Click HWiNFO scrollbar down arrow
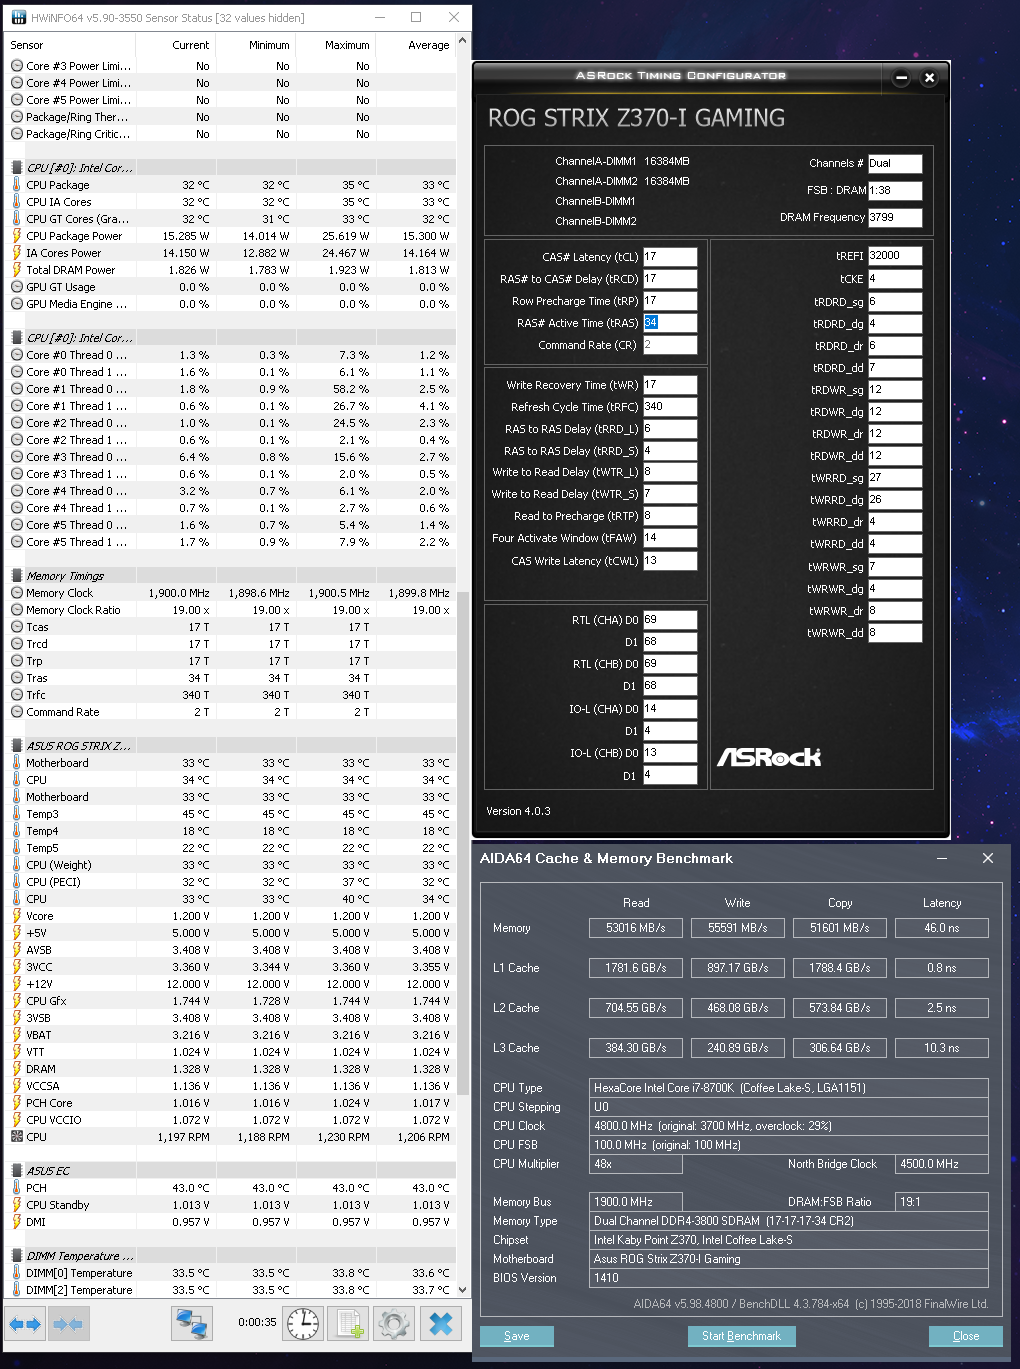This screenshot has height=1369, width=1020. click(x=462, y=1291)
